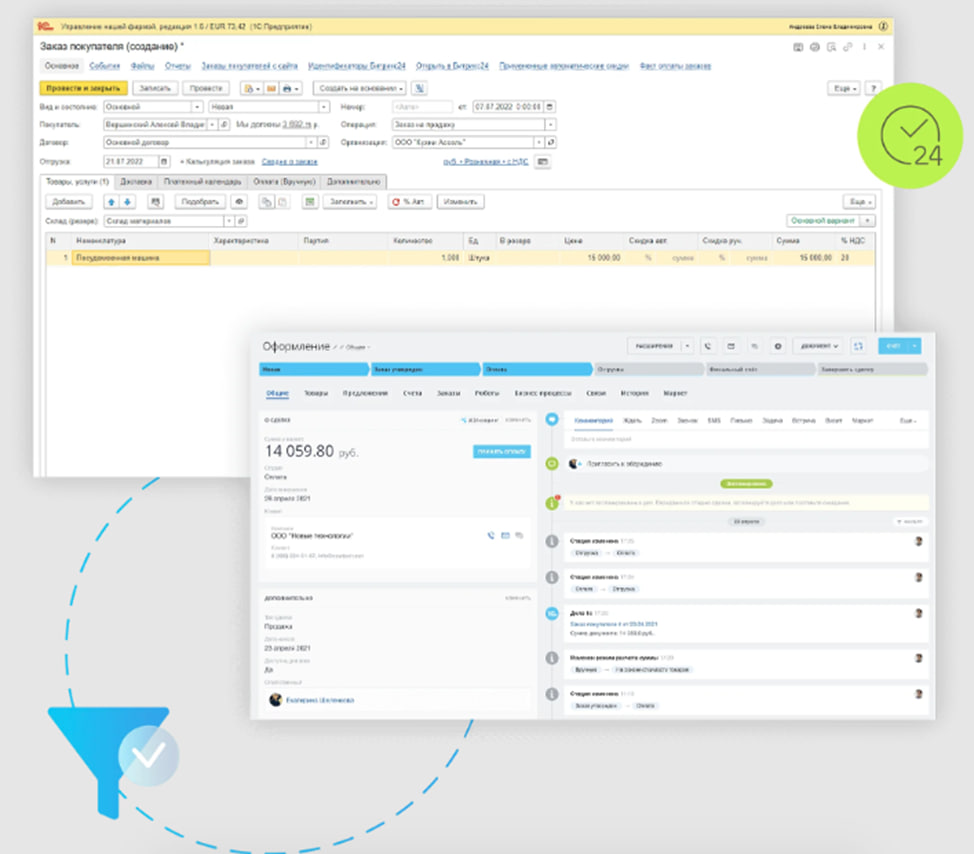Click the Посудомоечная машина nomenclature cell
This screenshot has height=854, width=974.
point(140,258)
